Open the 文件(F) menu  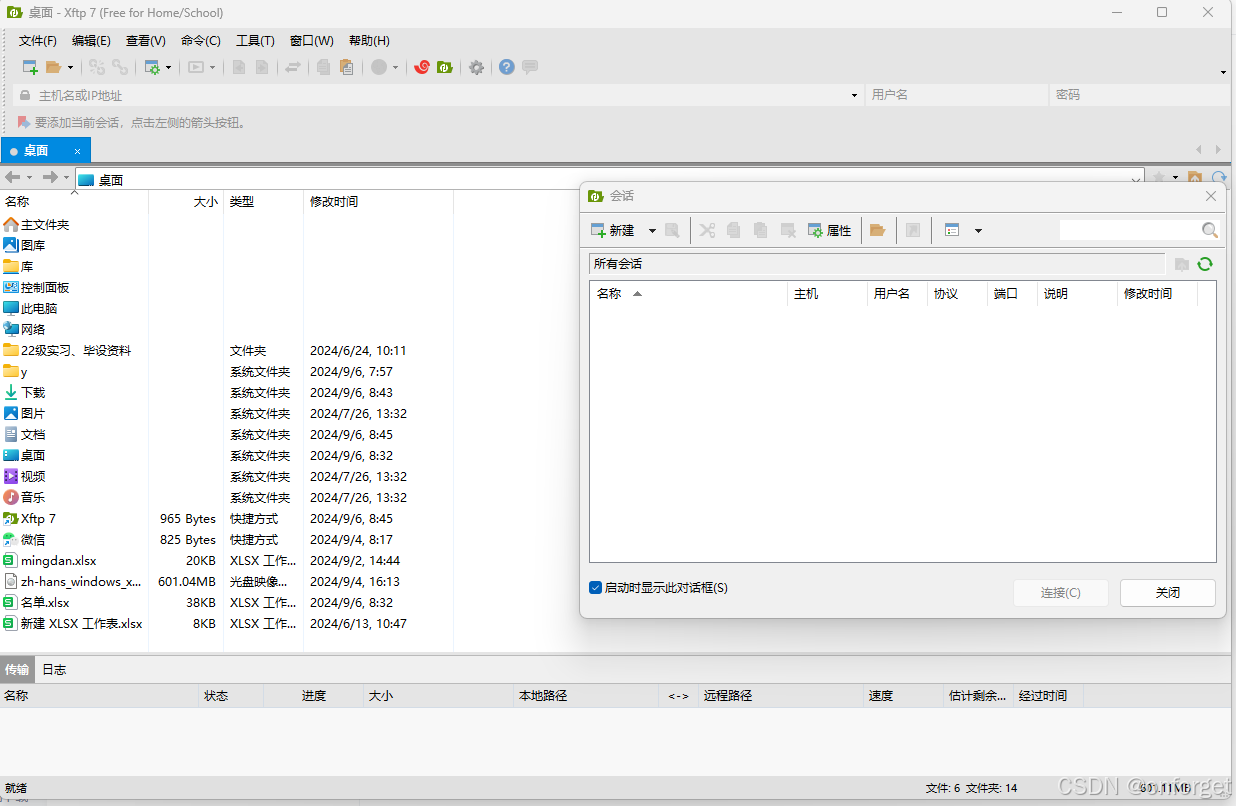pos(38,41)
